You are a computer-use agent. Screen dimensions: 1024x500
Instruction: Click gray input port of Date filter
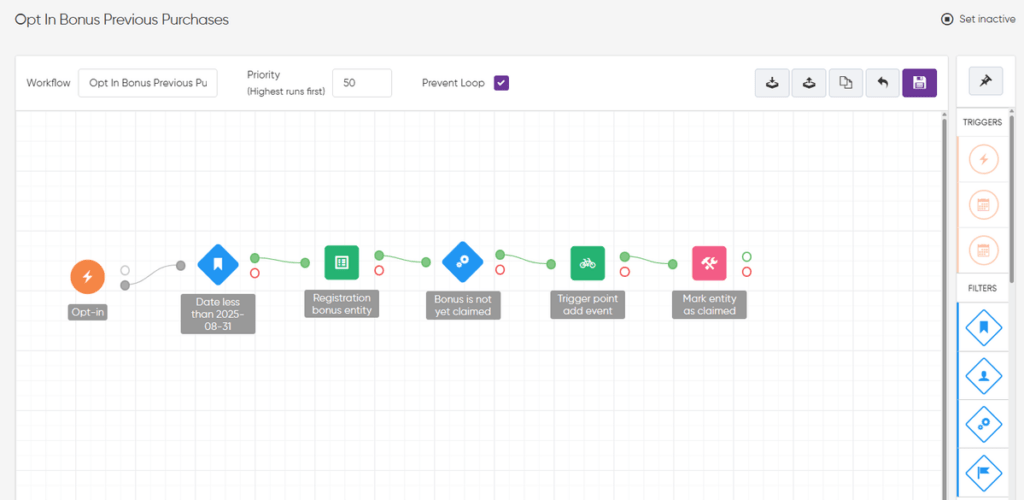(x=181, y=265)
